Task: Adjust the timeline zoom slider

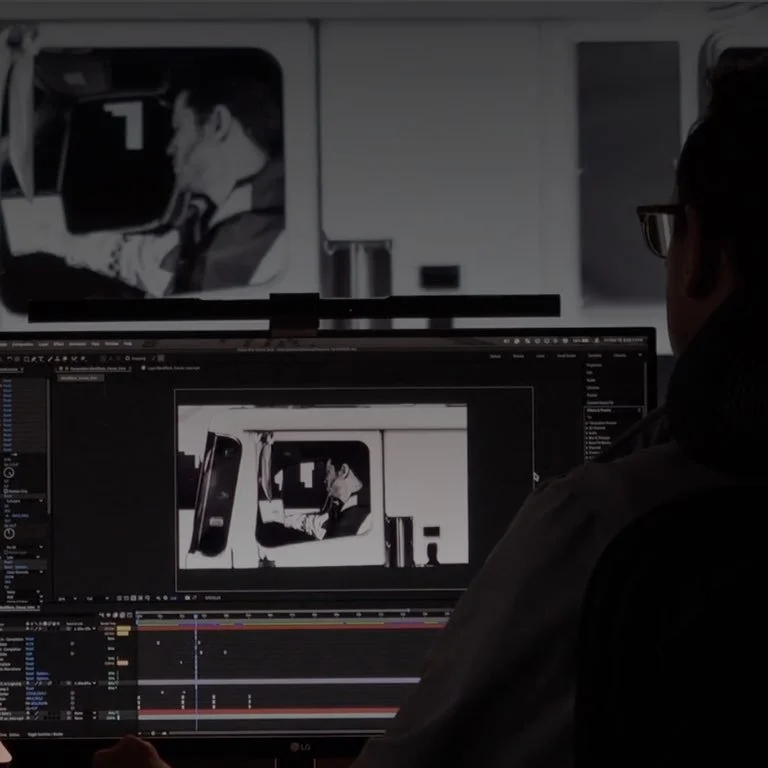Action: (153, 733)
